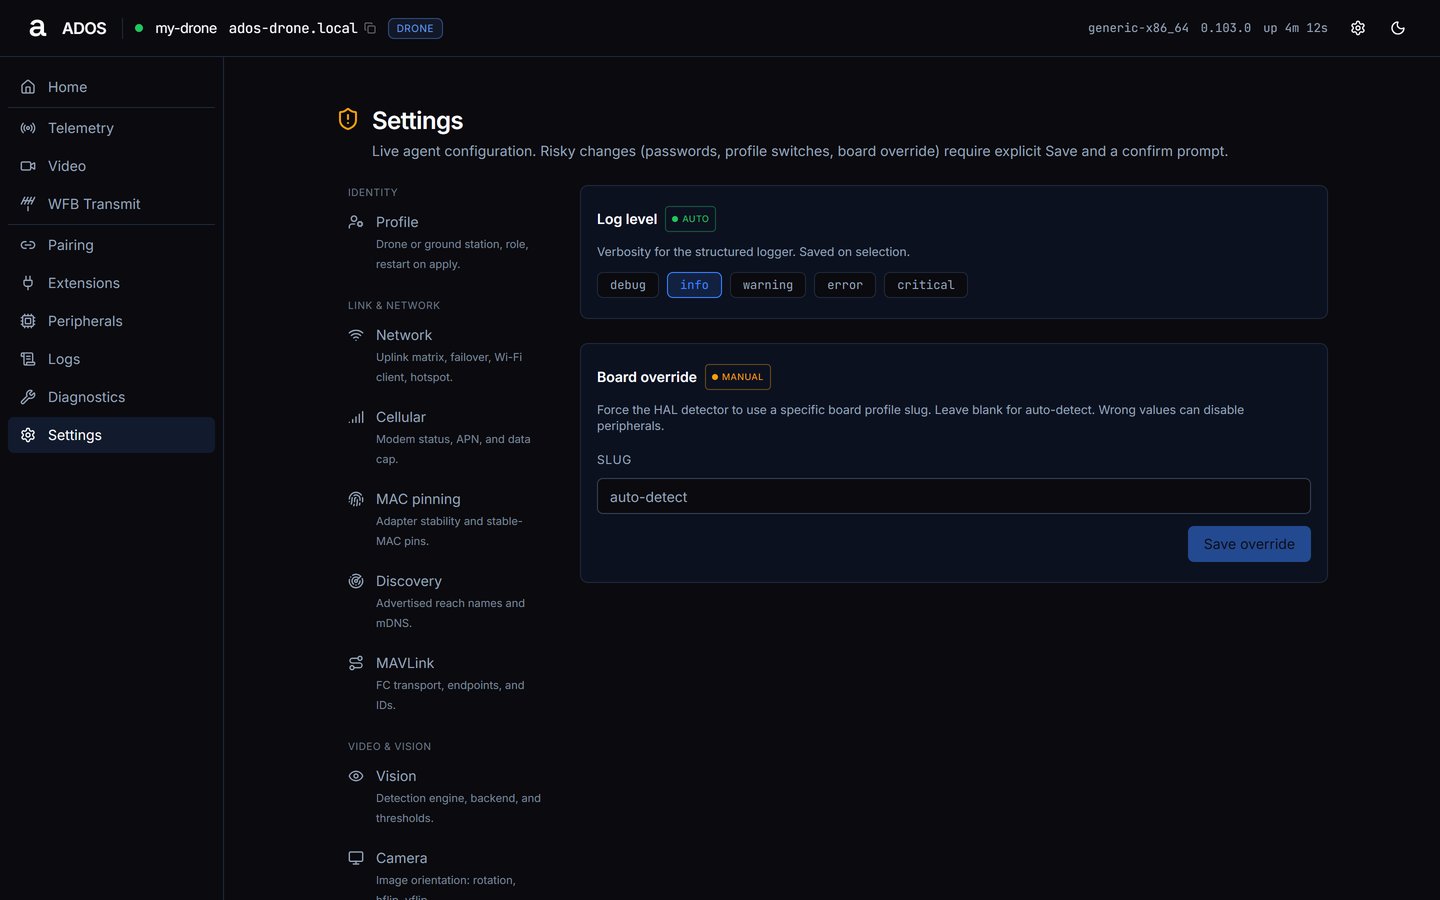Click the MANUAL badge on Board override

(x=738, y=377)
